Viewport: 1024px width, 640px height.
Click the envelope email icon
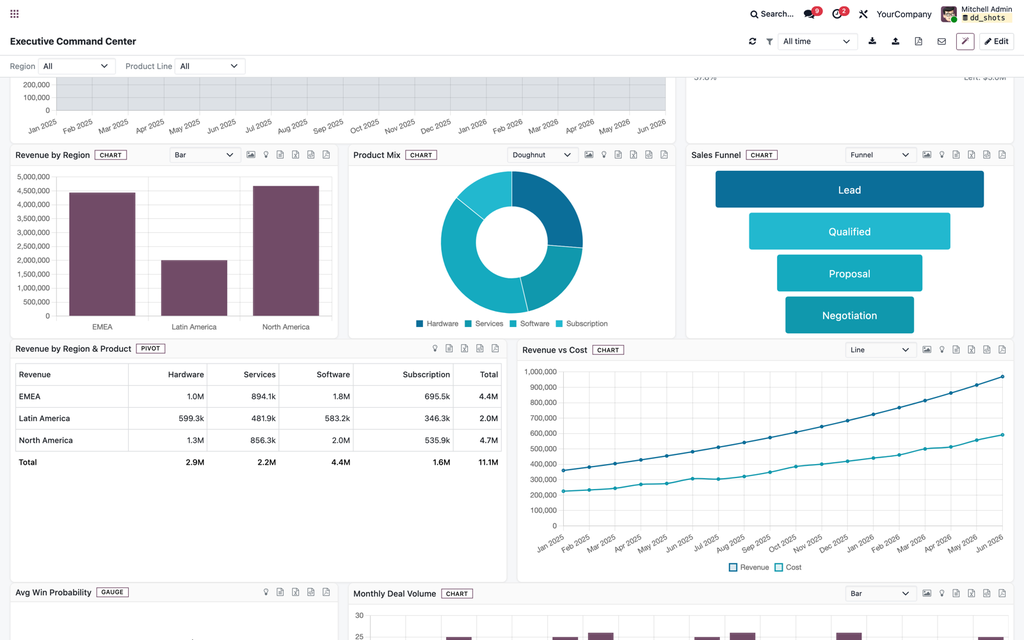coord(942,41)
